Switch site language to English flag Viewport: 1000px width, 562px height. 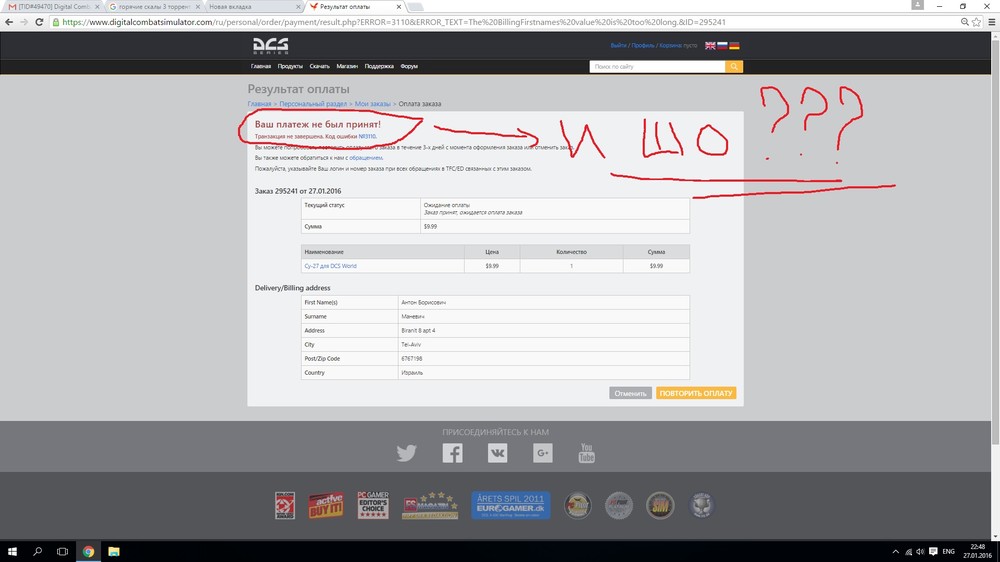(x=710, y=46)
